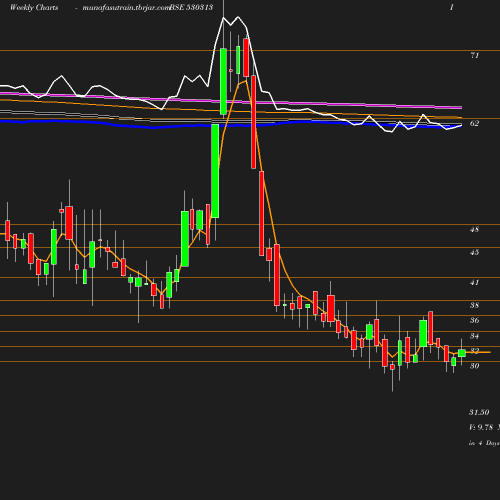Select the 48 price level label
Viewport: 500px width, 500px height.
(474, 229)
